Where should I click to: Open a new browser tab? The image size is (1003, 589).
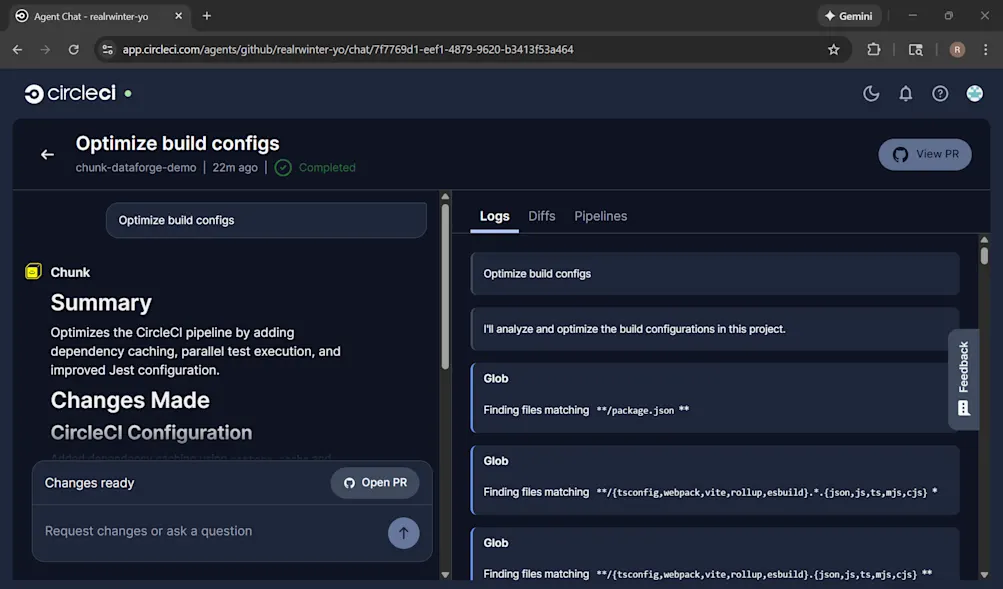tap(207, 16)
